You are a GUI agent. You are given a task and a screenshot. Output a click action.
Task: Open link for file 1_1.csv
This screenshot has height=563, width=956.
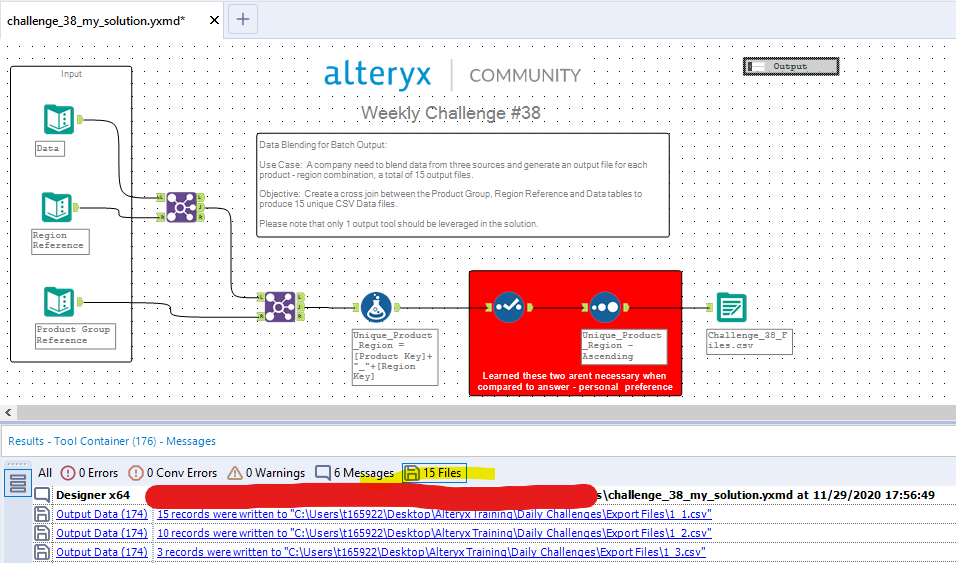click(x=434, y=514)
